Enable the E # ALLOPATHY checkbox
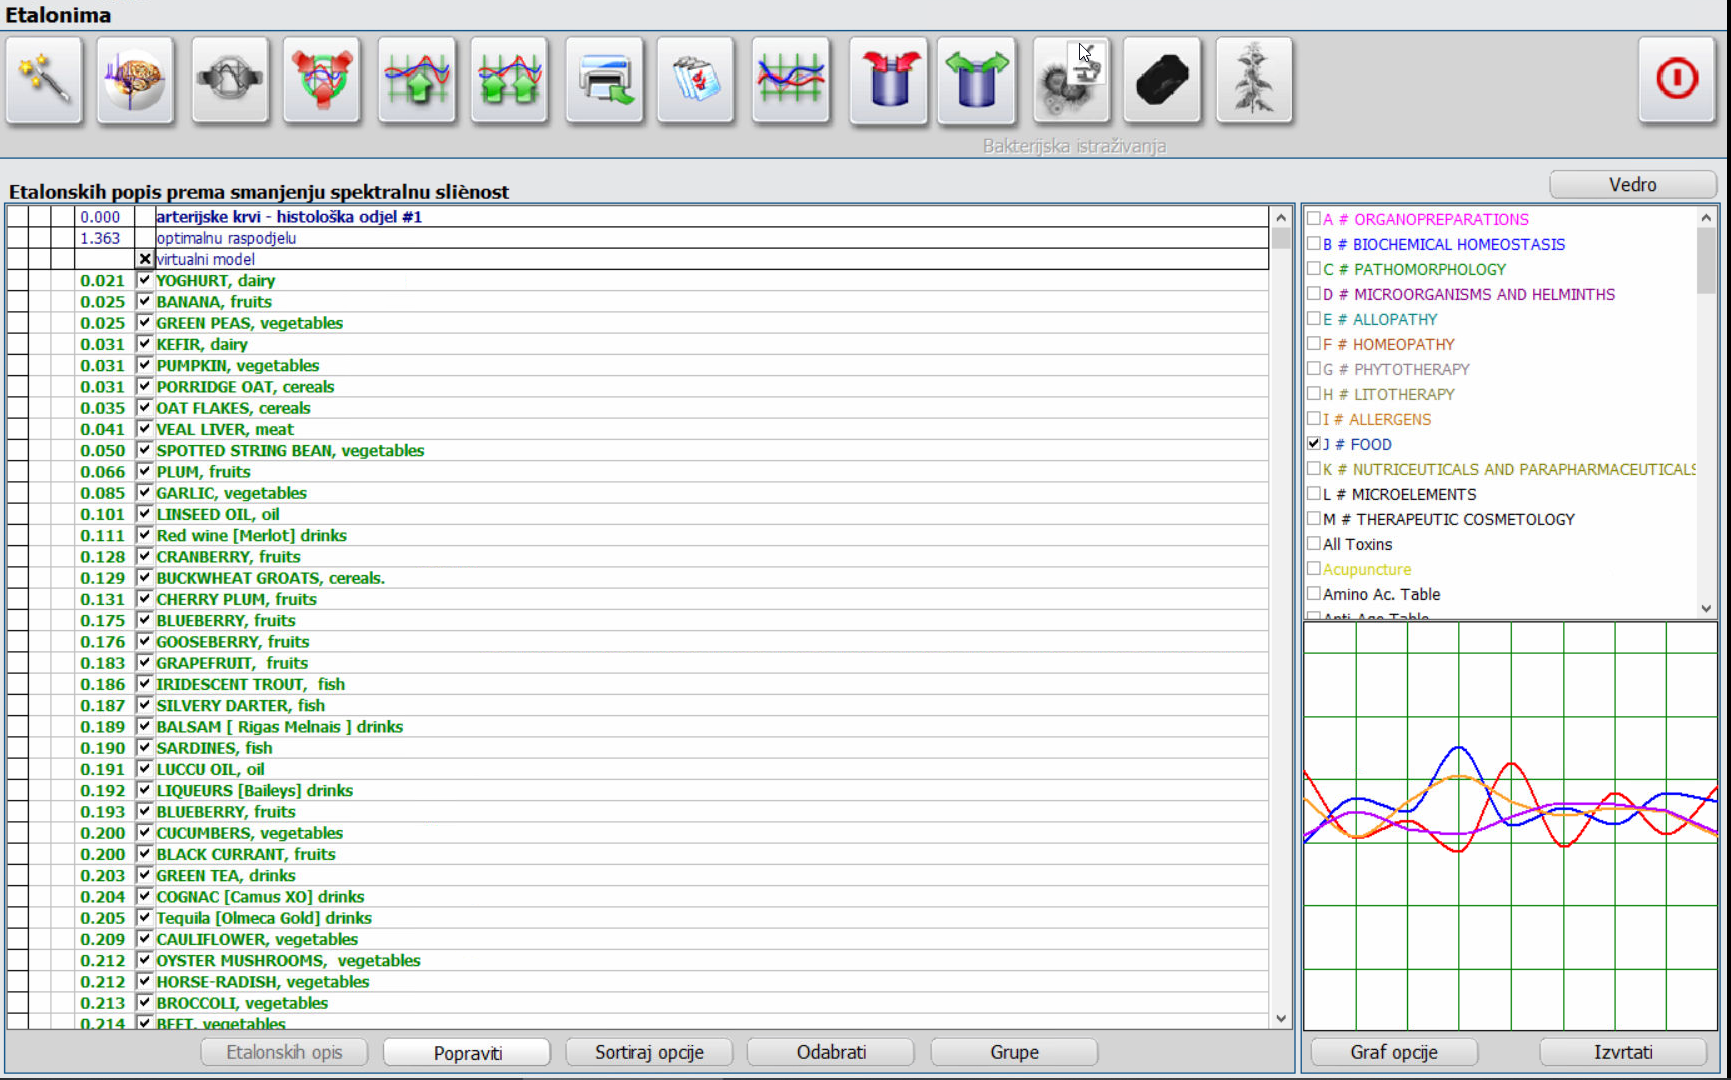Viewport: 1731px width, 1080px height. tap(1314, 318)
